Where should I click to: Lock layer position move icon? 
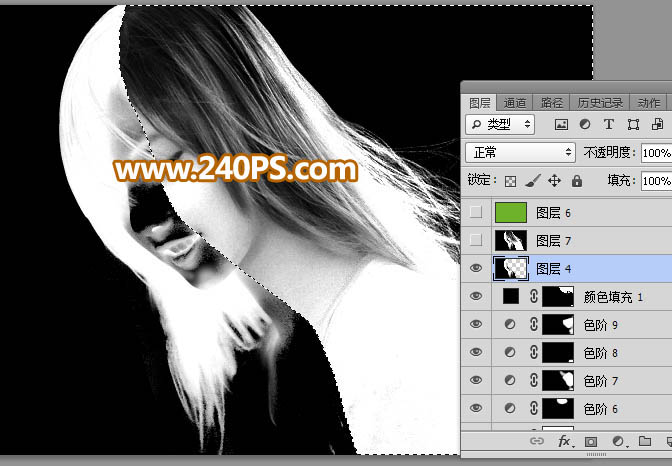555,181
